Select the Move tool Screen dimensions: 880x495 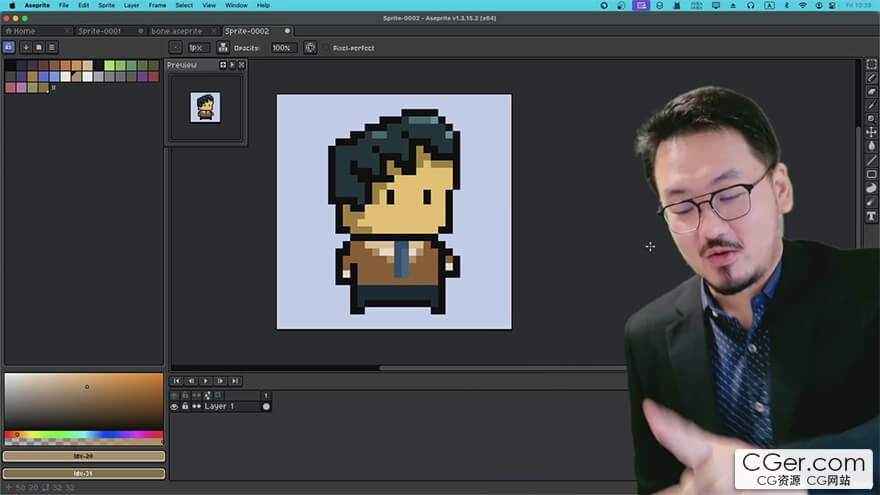[x=871, y=133]
